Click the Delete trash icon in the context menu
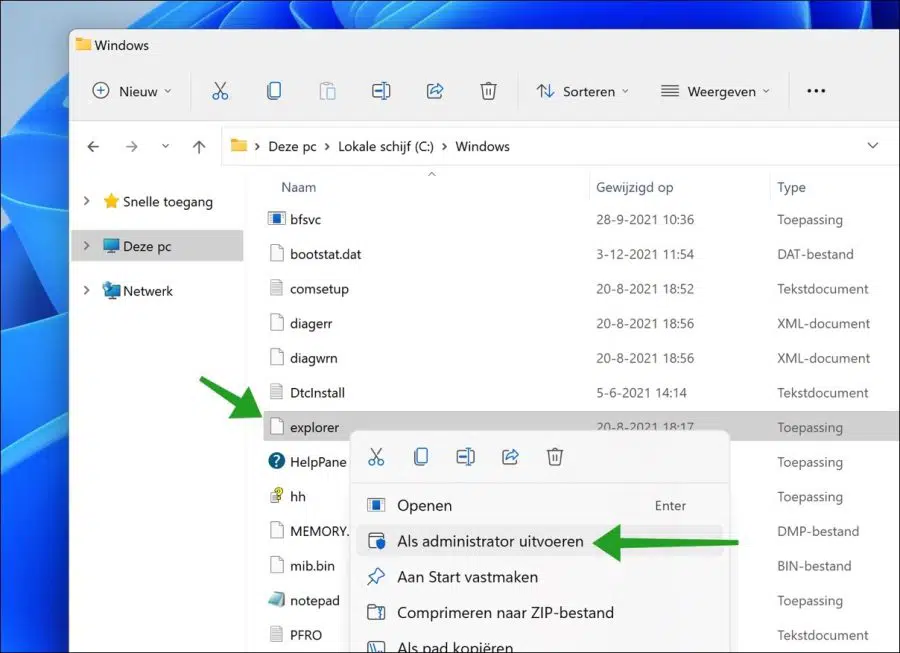This screenshot has width=900, height=653. click(554, 457)
